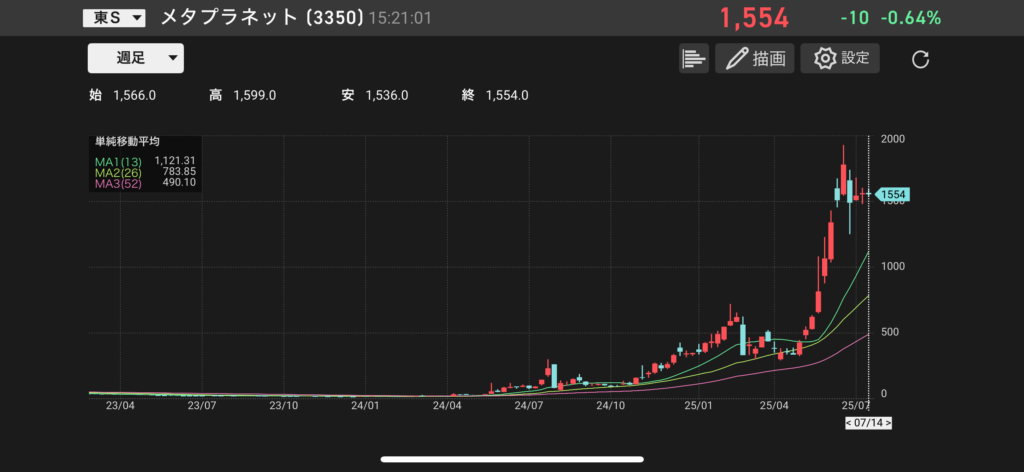The image size is (1024, 472).
Task: Click the 24/07 date axis label
Action: [x=529, y=406]
